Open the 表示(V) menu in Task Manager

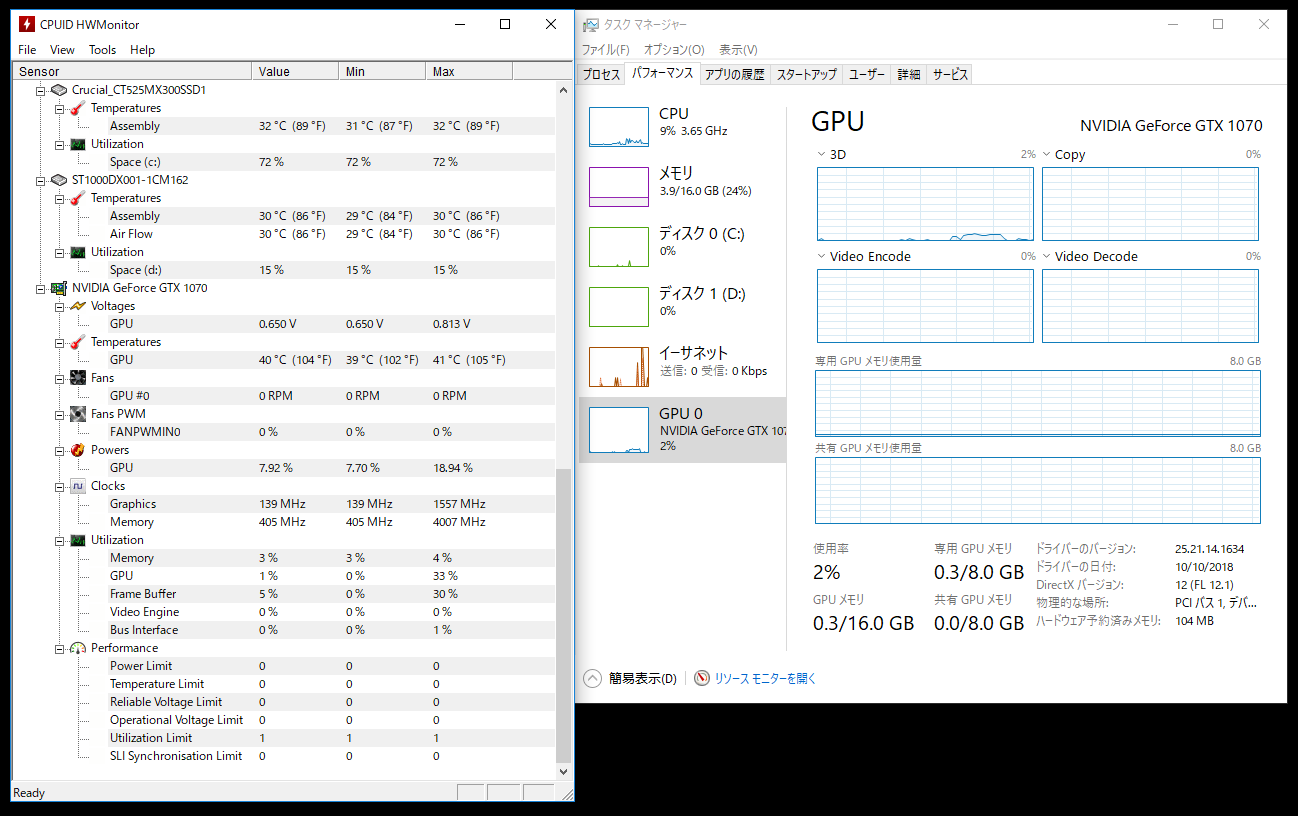click(738, 50)
